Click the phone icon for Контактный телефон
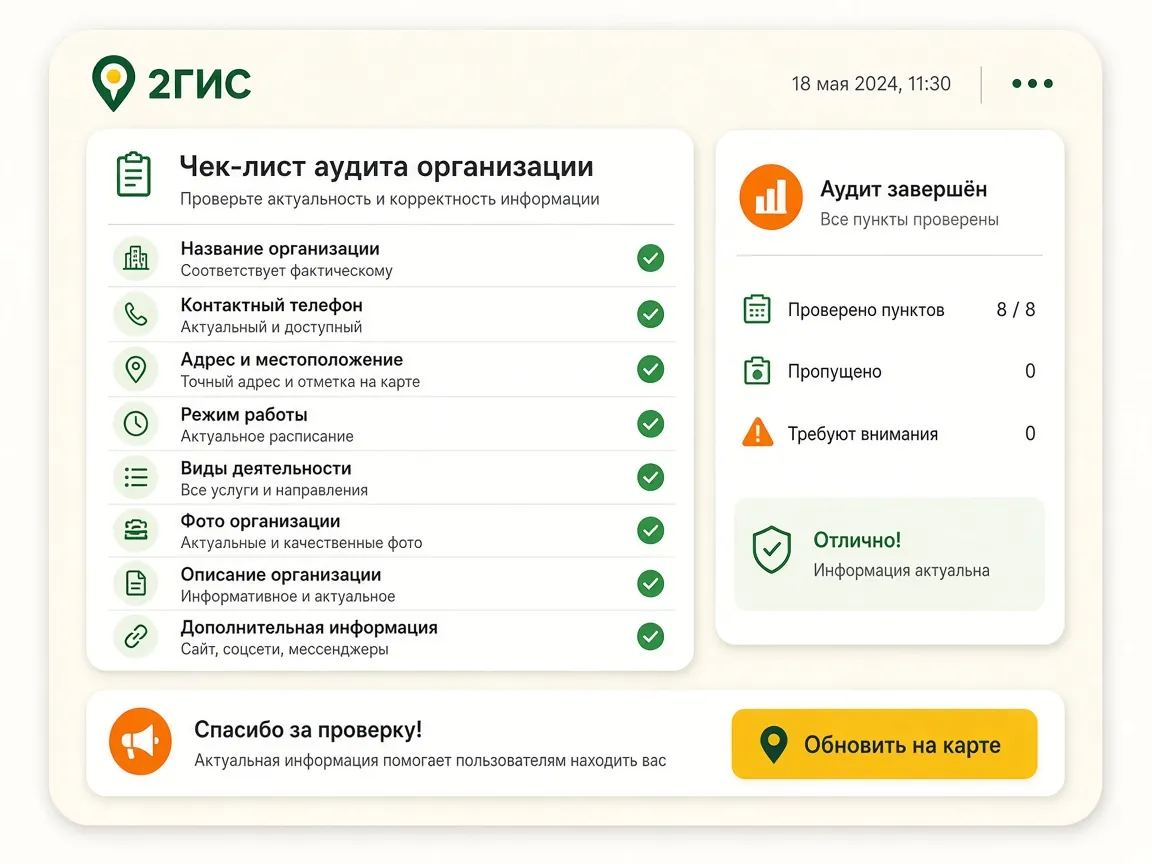Image resolution: width=1152 pixels, height=864 pixels. click(x=136, y=314)
